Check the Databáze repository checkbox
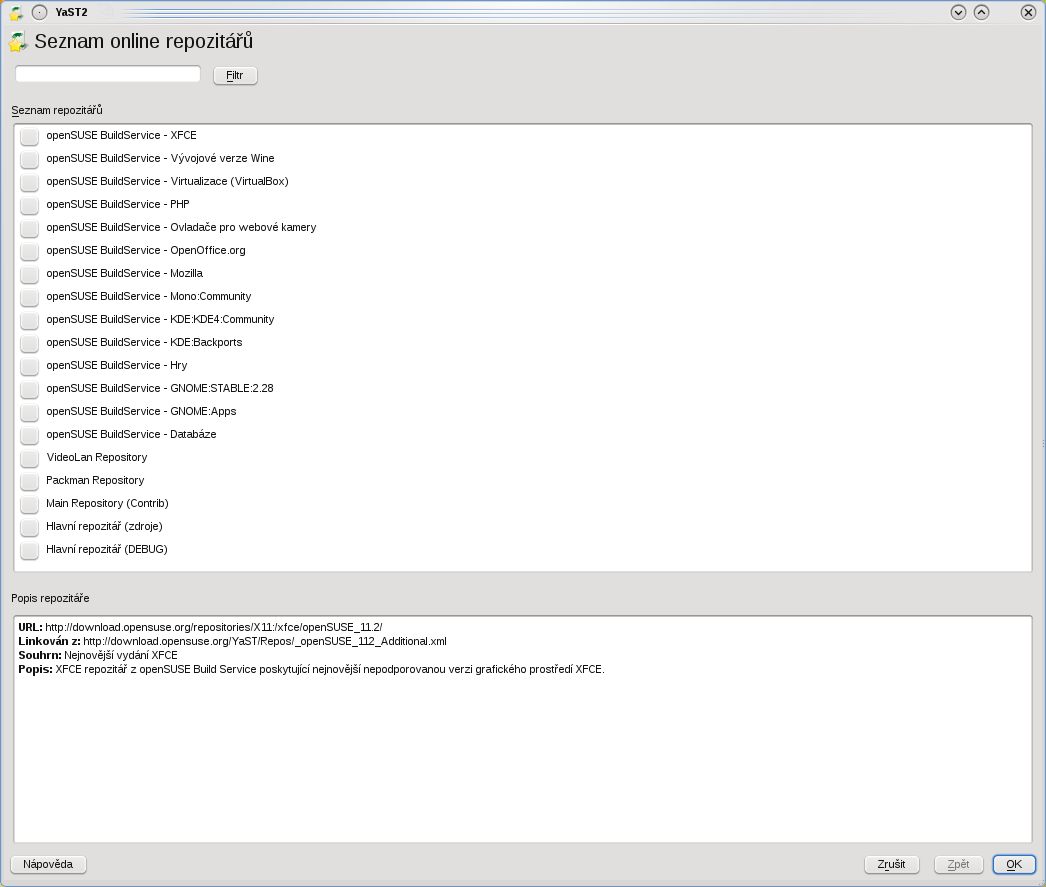Image resolution: width=1046 pixels, height=887 pixels. 29,435
